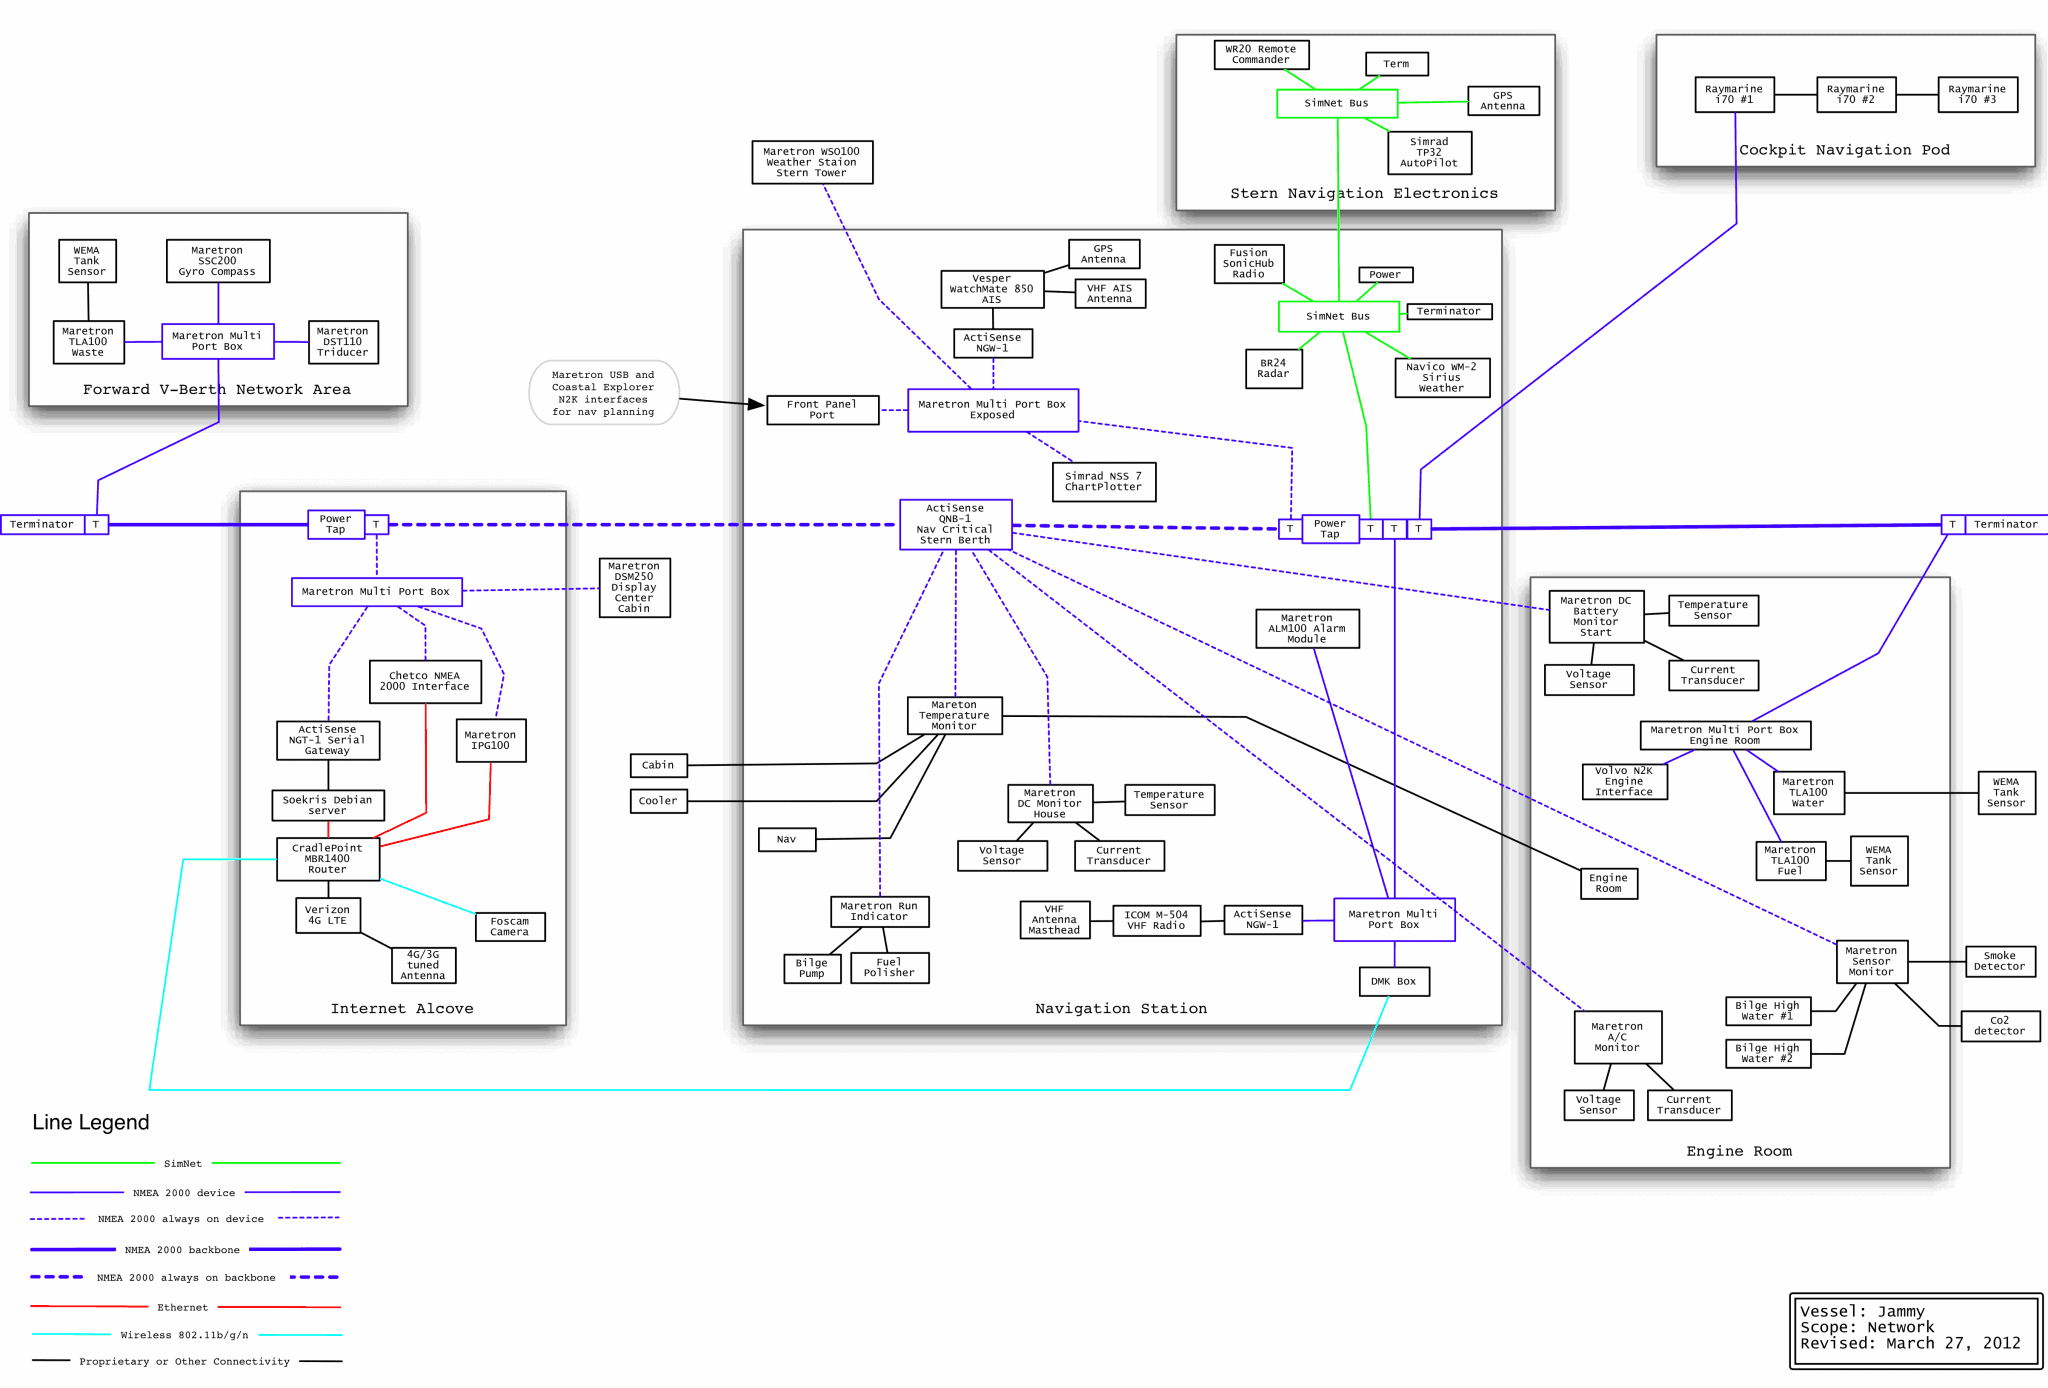Image resolution: width=2048 pixels, height=1388 pixels.
Task: Click the Simrad NSS 7 ChartPlotter box
Action: [x=1104, y=482]
